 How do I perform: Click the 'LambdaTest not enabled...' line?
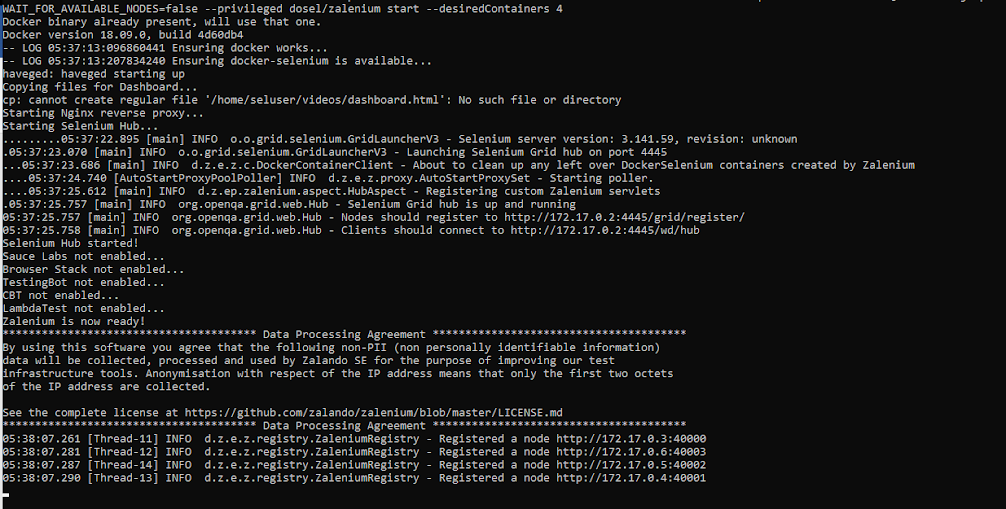tap(82, 308)
